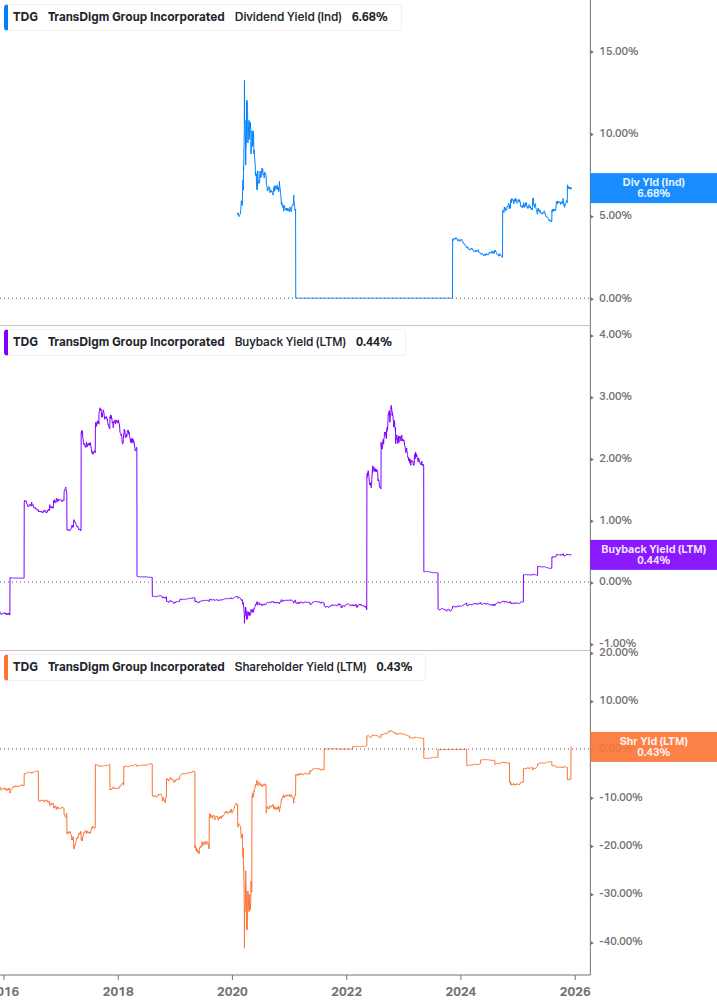Click the 3.00% label on buyback axis
The height and width of the screenshot is (1005, 717).
615,397
